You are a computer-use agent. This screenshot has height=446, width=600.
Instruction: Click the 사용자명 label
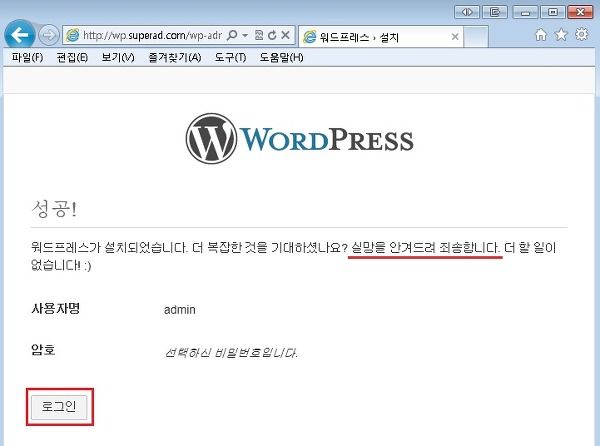click(55, 308)
